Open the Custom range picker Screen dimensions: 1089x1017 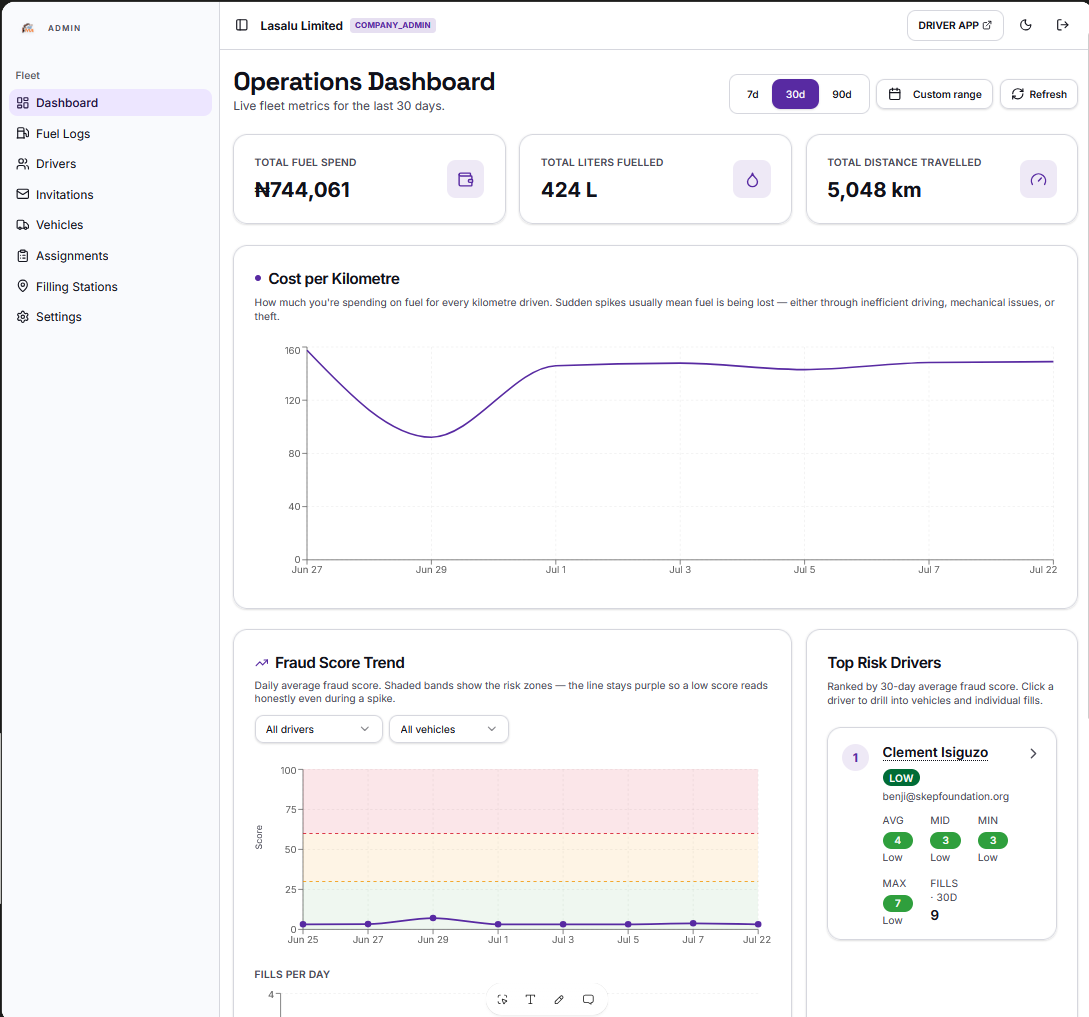pos(935,94)
